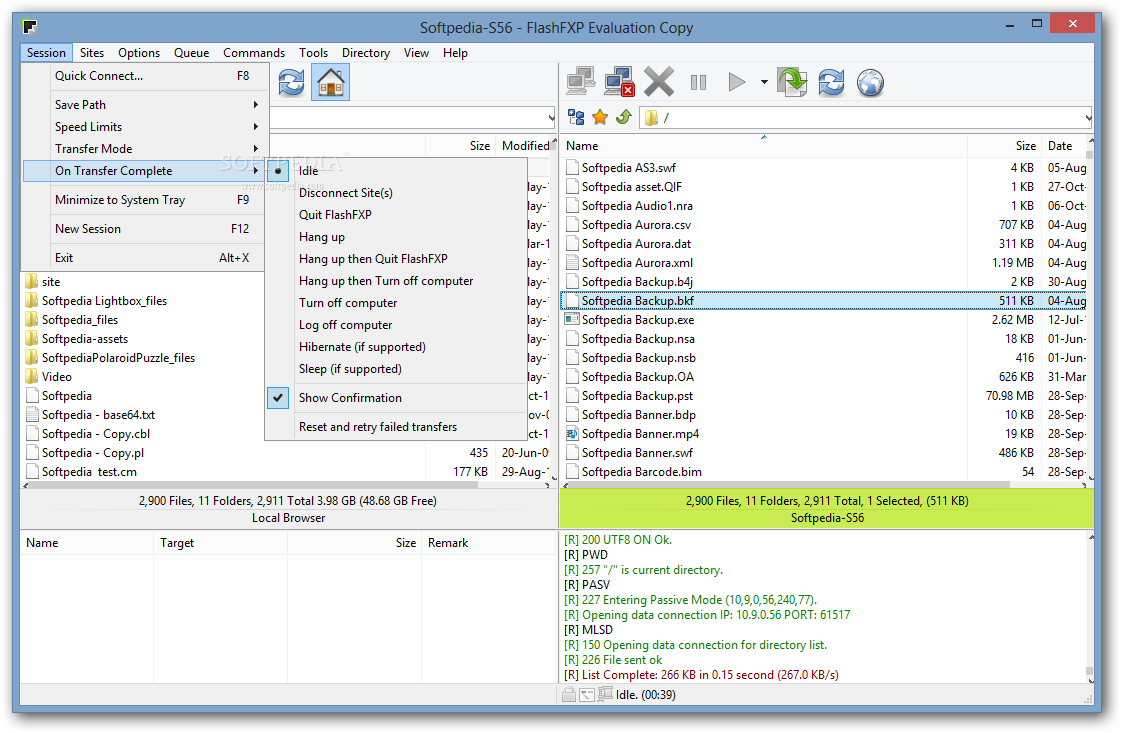The image size is (1122, 733).
Task: Click the remote pane Refresh icon
Action: tap(831, 82)
